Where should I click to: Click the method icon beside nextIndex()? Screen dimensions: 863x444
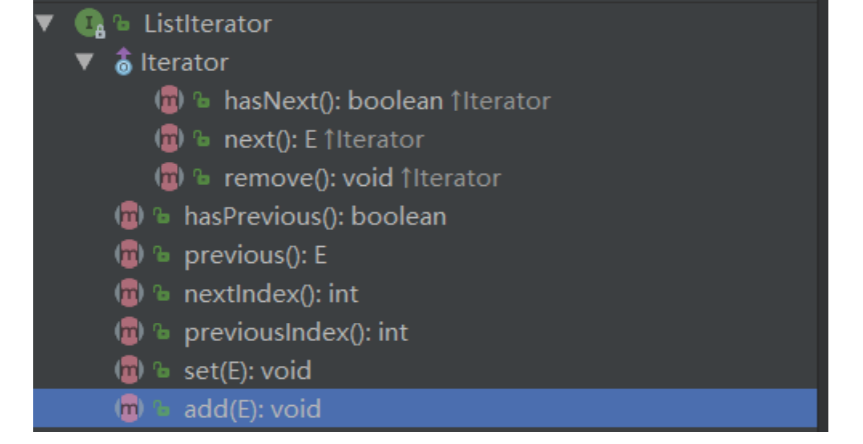pos(129,294)
